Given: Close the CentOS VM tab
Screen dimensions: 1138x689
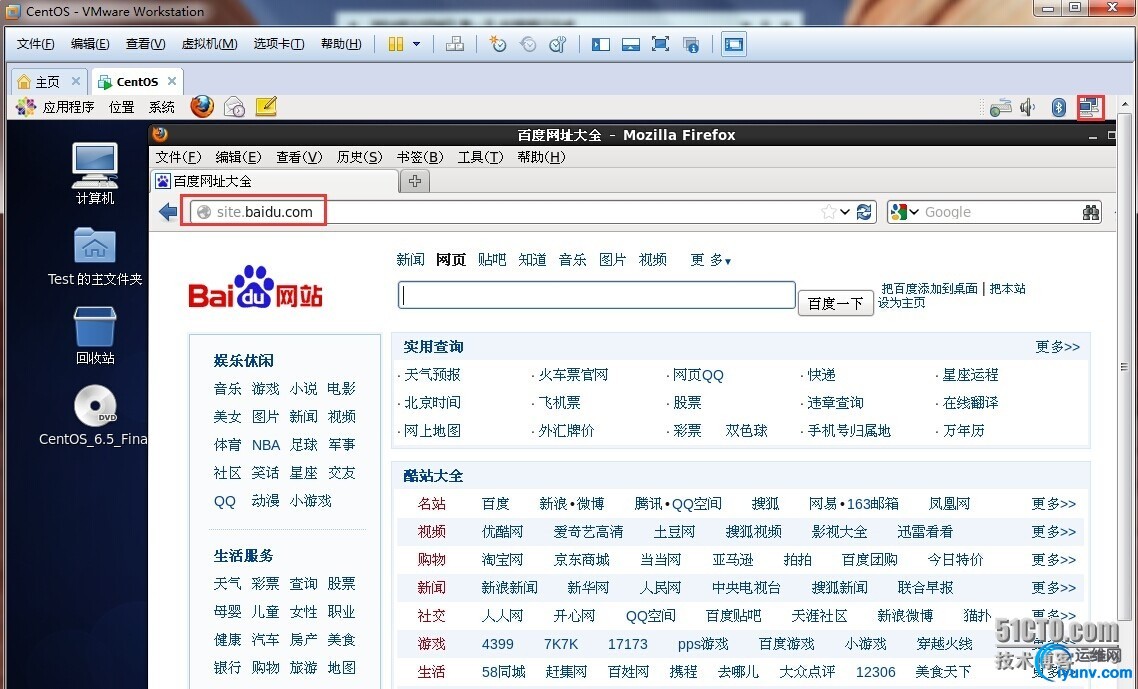Looking at the screenshot, I should [x=172, y=81].
